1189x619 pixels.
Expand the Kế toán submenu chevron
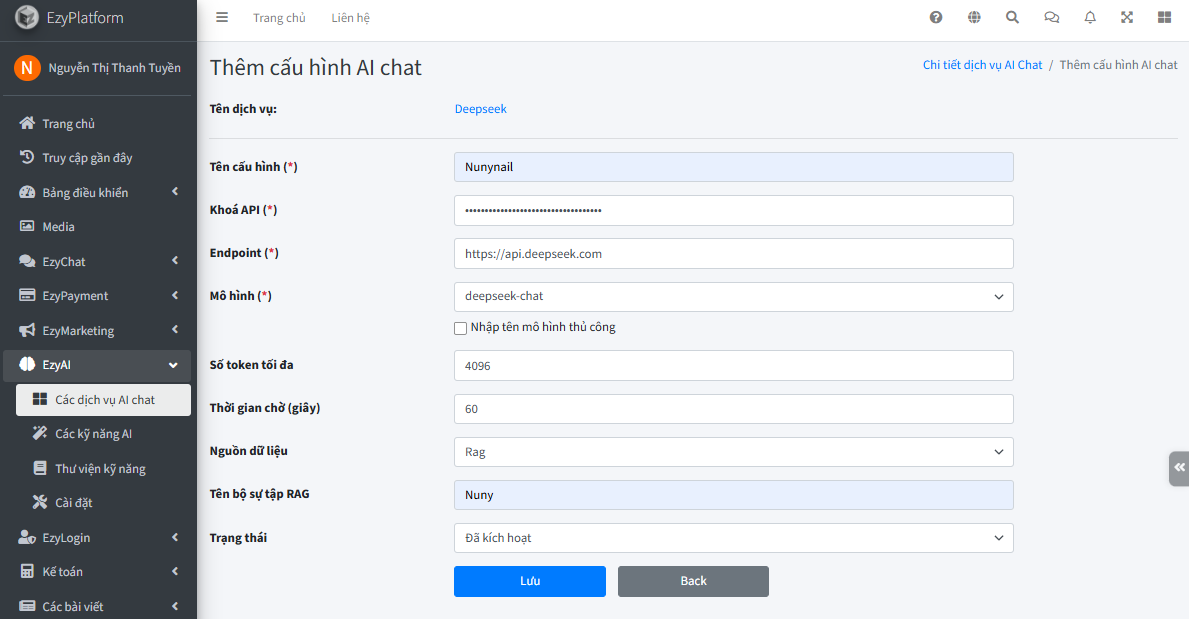point(175,571)
